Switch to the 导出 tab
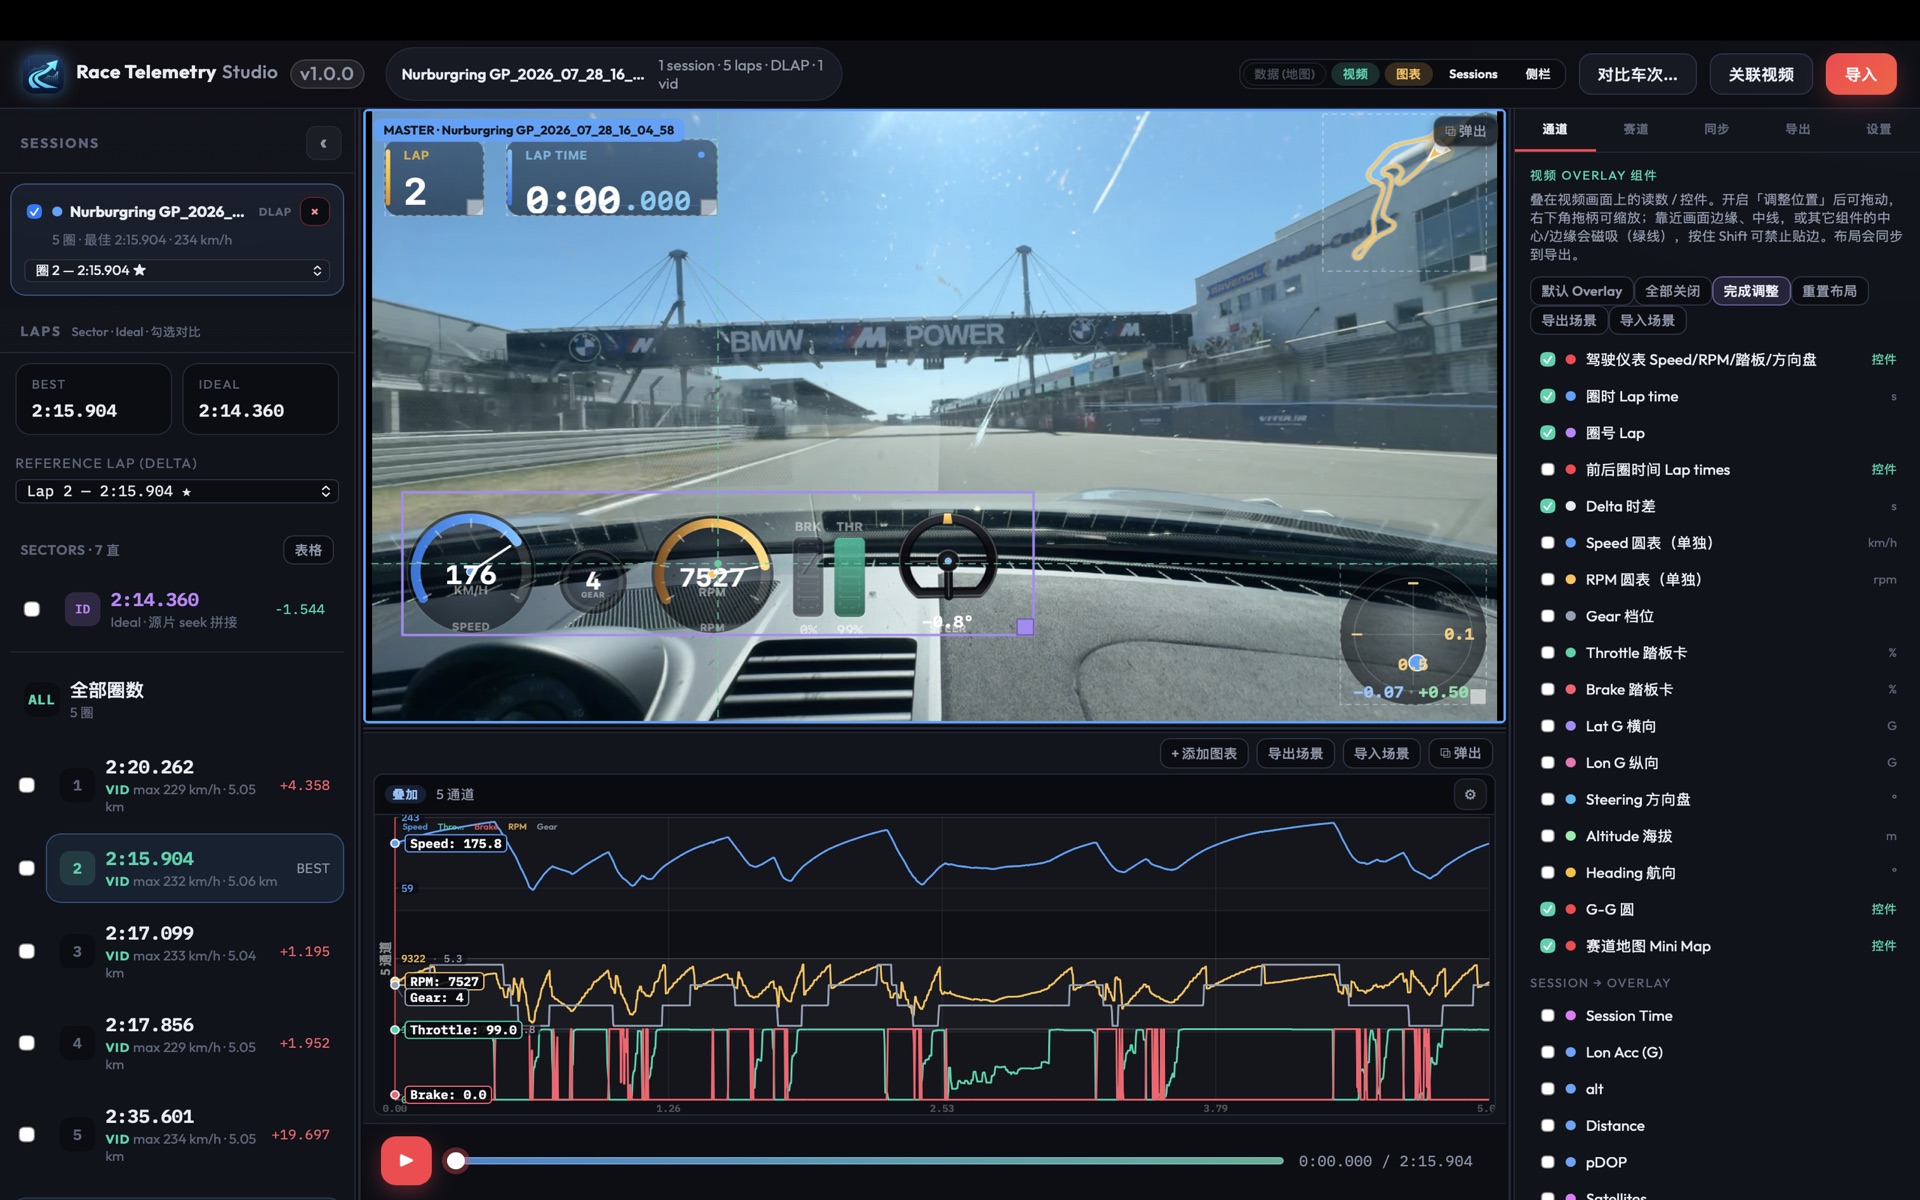Image resolution: width=1920 pixels, height=1200 pixels. 1797,129
